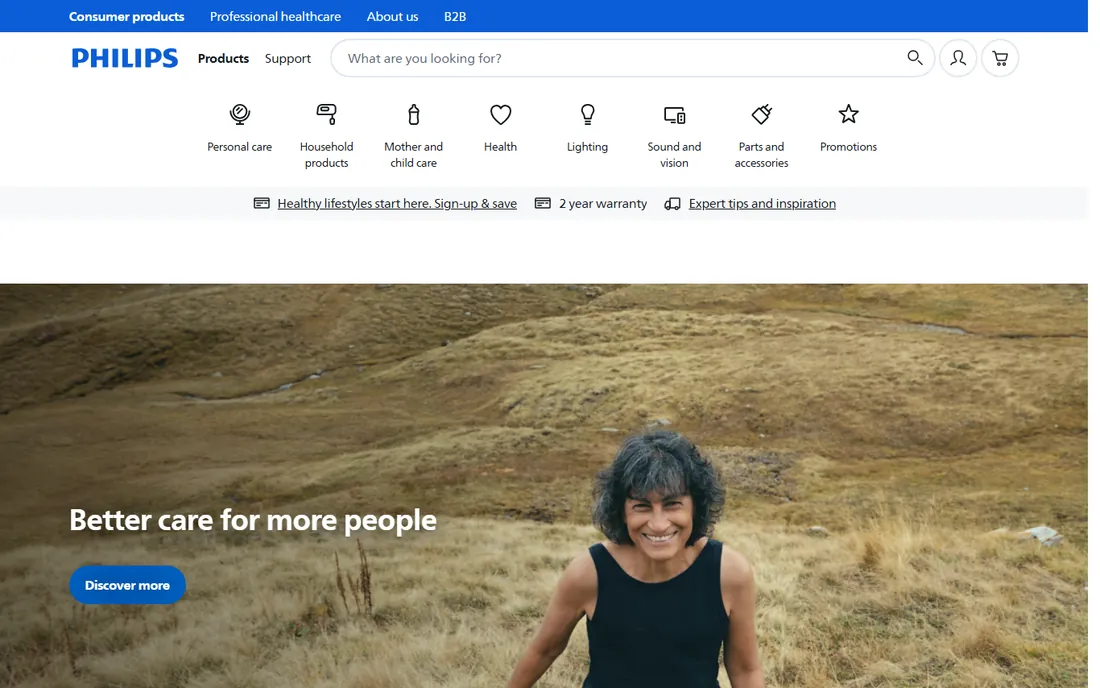Open the Support menu
Image resolution: width=1100 pixels, height=688 pixels.
288,58
